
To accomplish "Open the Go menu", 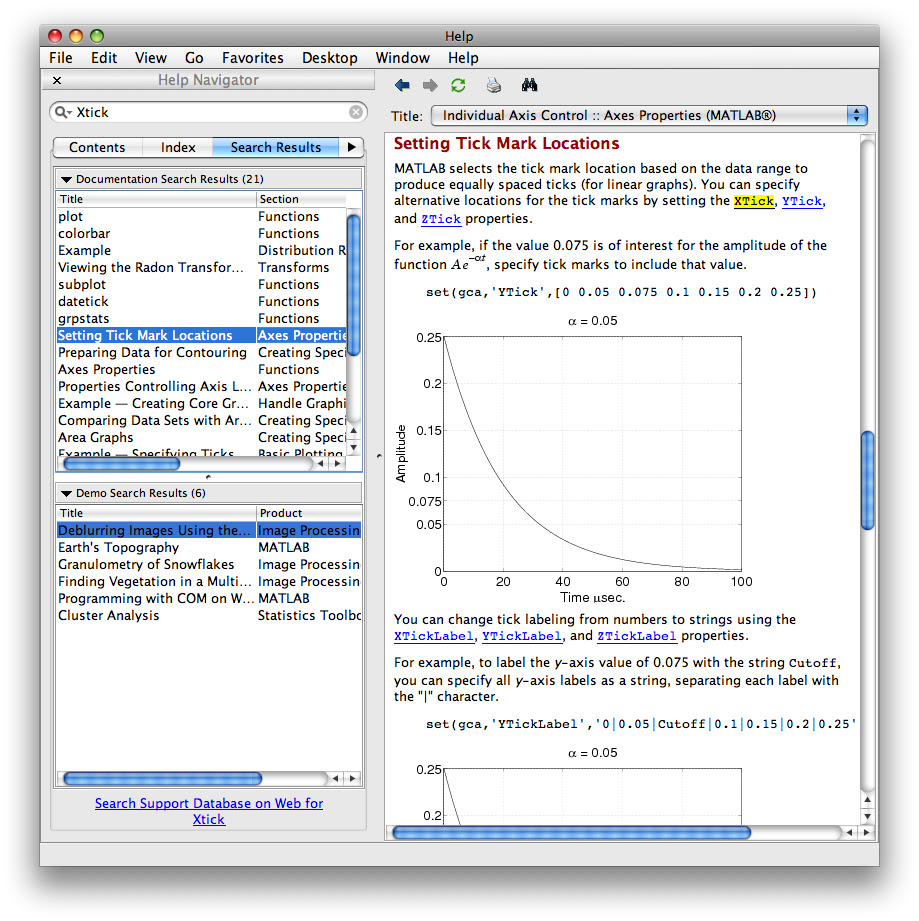I will click(x=194, y=58).
